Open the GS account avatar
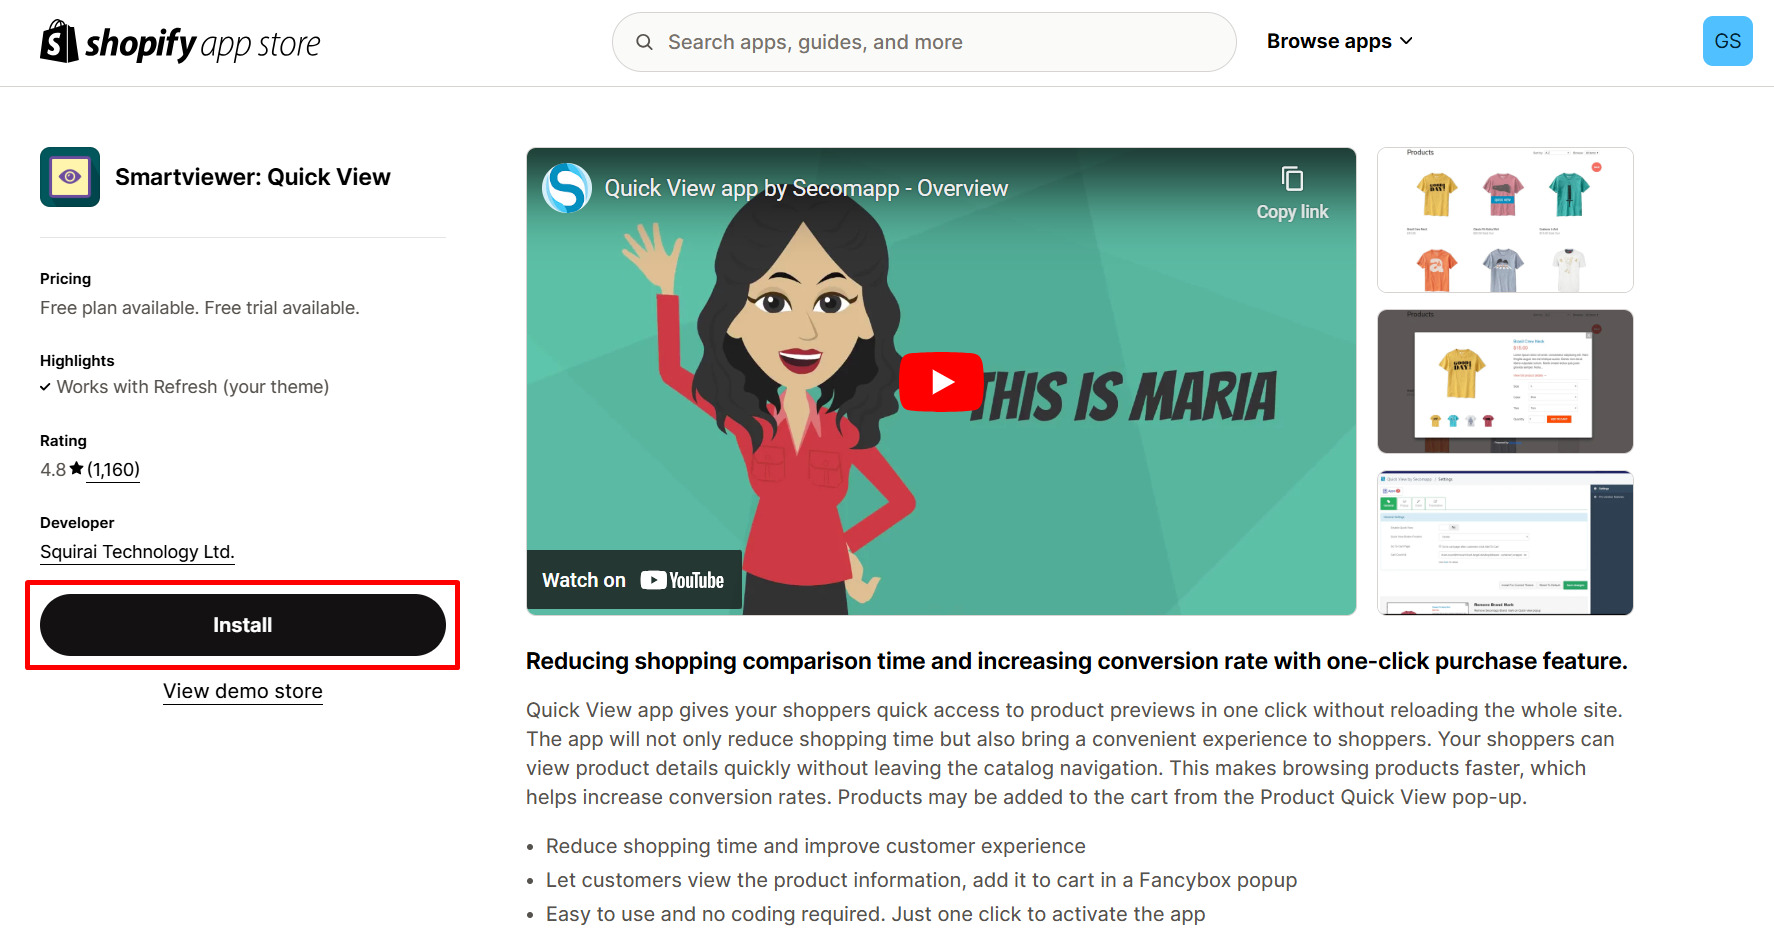Screen dimensions: 1774x945 pyautogui.click(x=1727, y=41)
